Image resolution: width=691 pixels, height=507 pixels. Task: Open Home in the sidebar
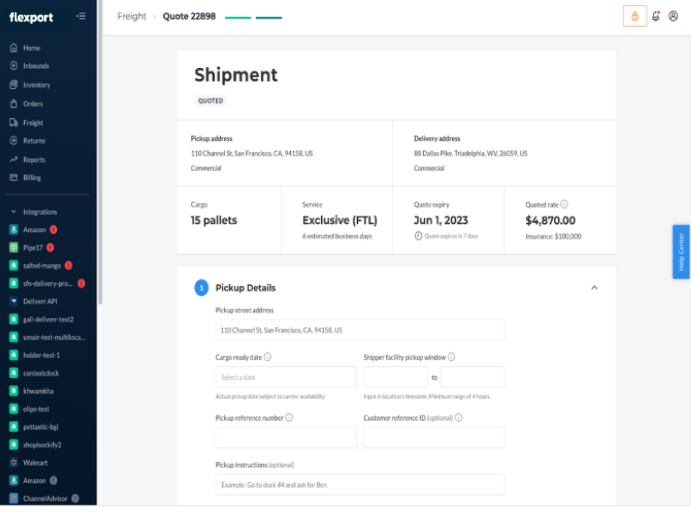pyautogui.click(x=31, y=48)
